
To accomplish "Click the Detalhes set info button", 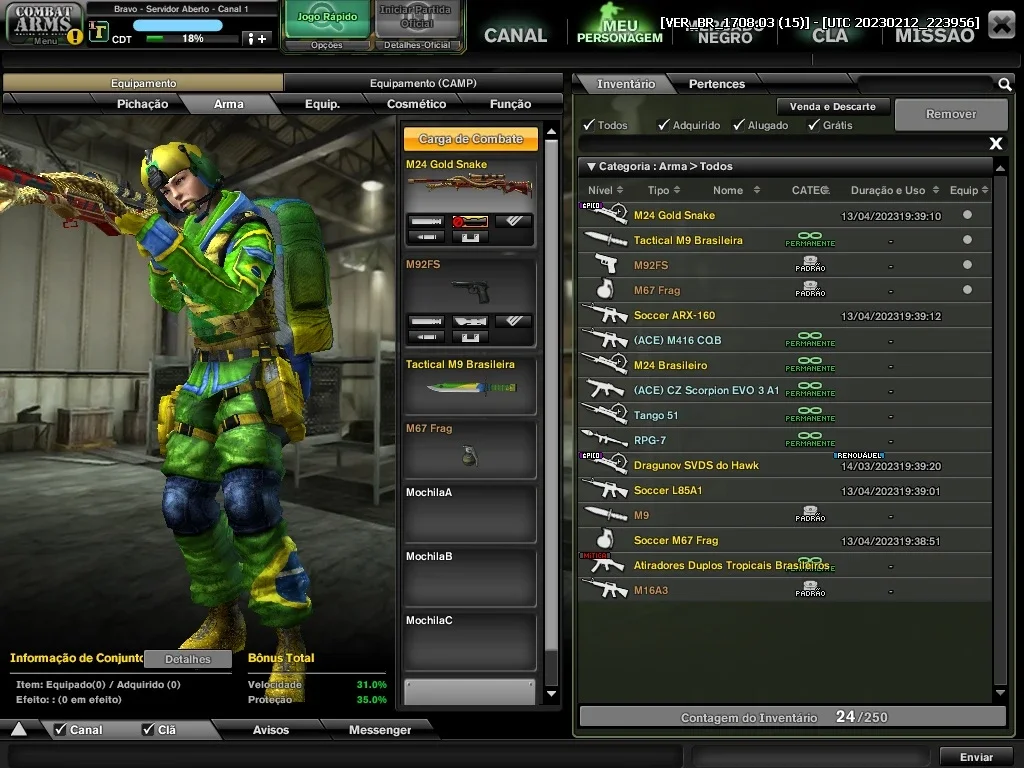I will pos(187,659).
